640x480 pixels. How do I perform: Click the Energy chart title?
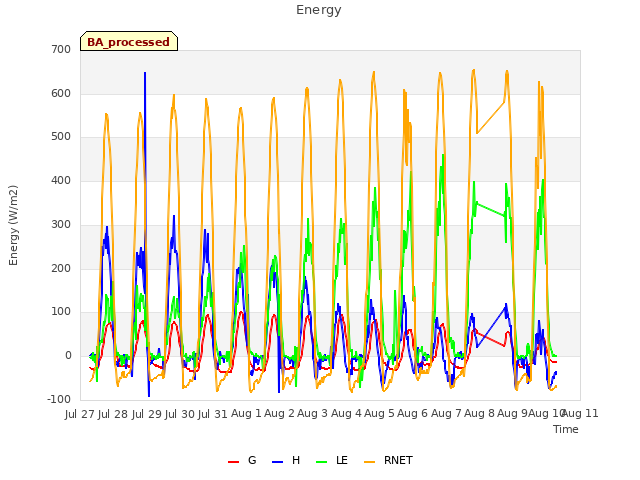[319, 10]
